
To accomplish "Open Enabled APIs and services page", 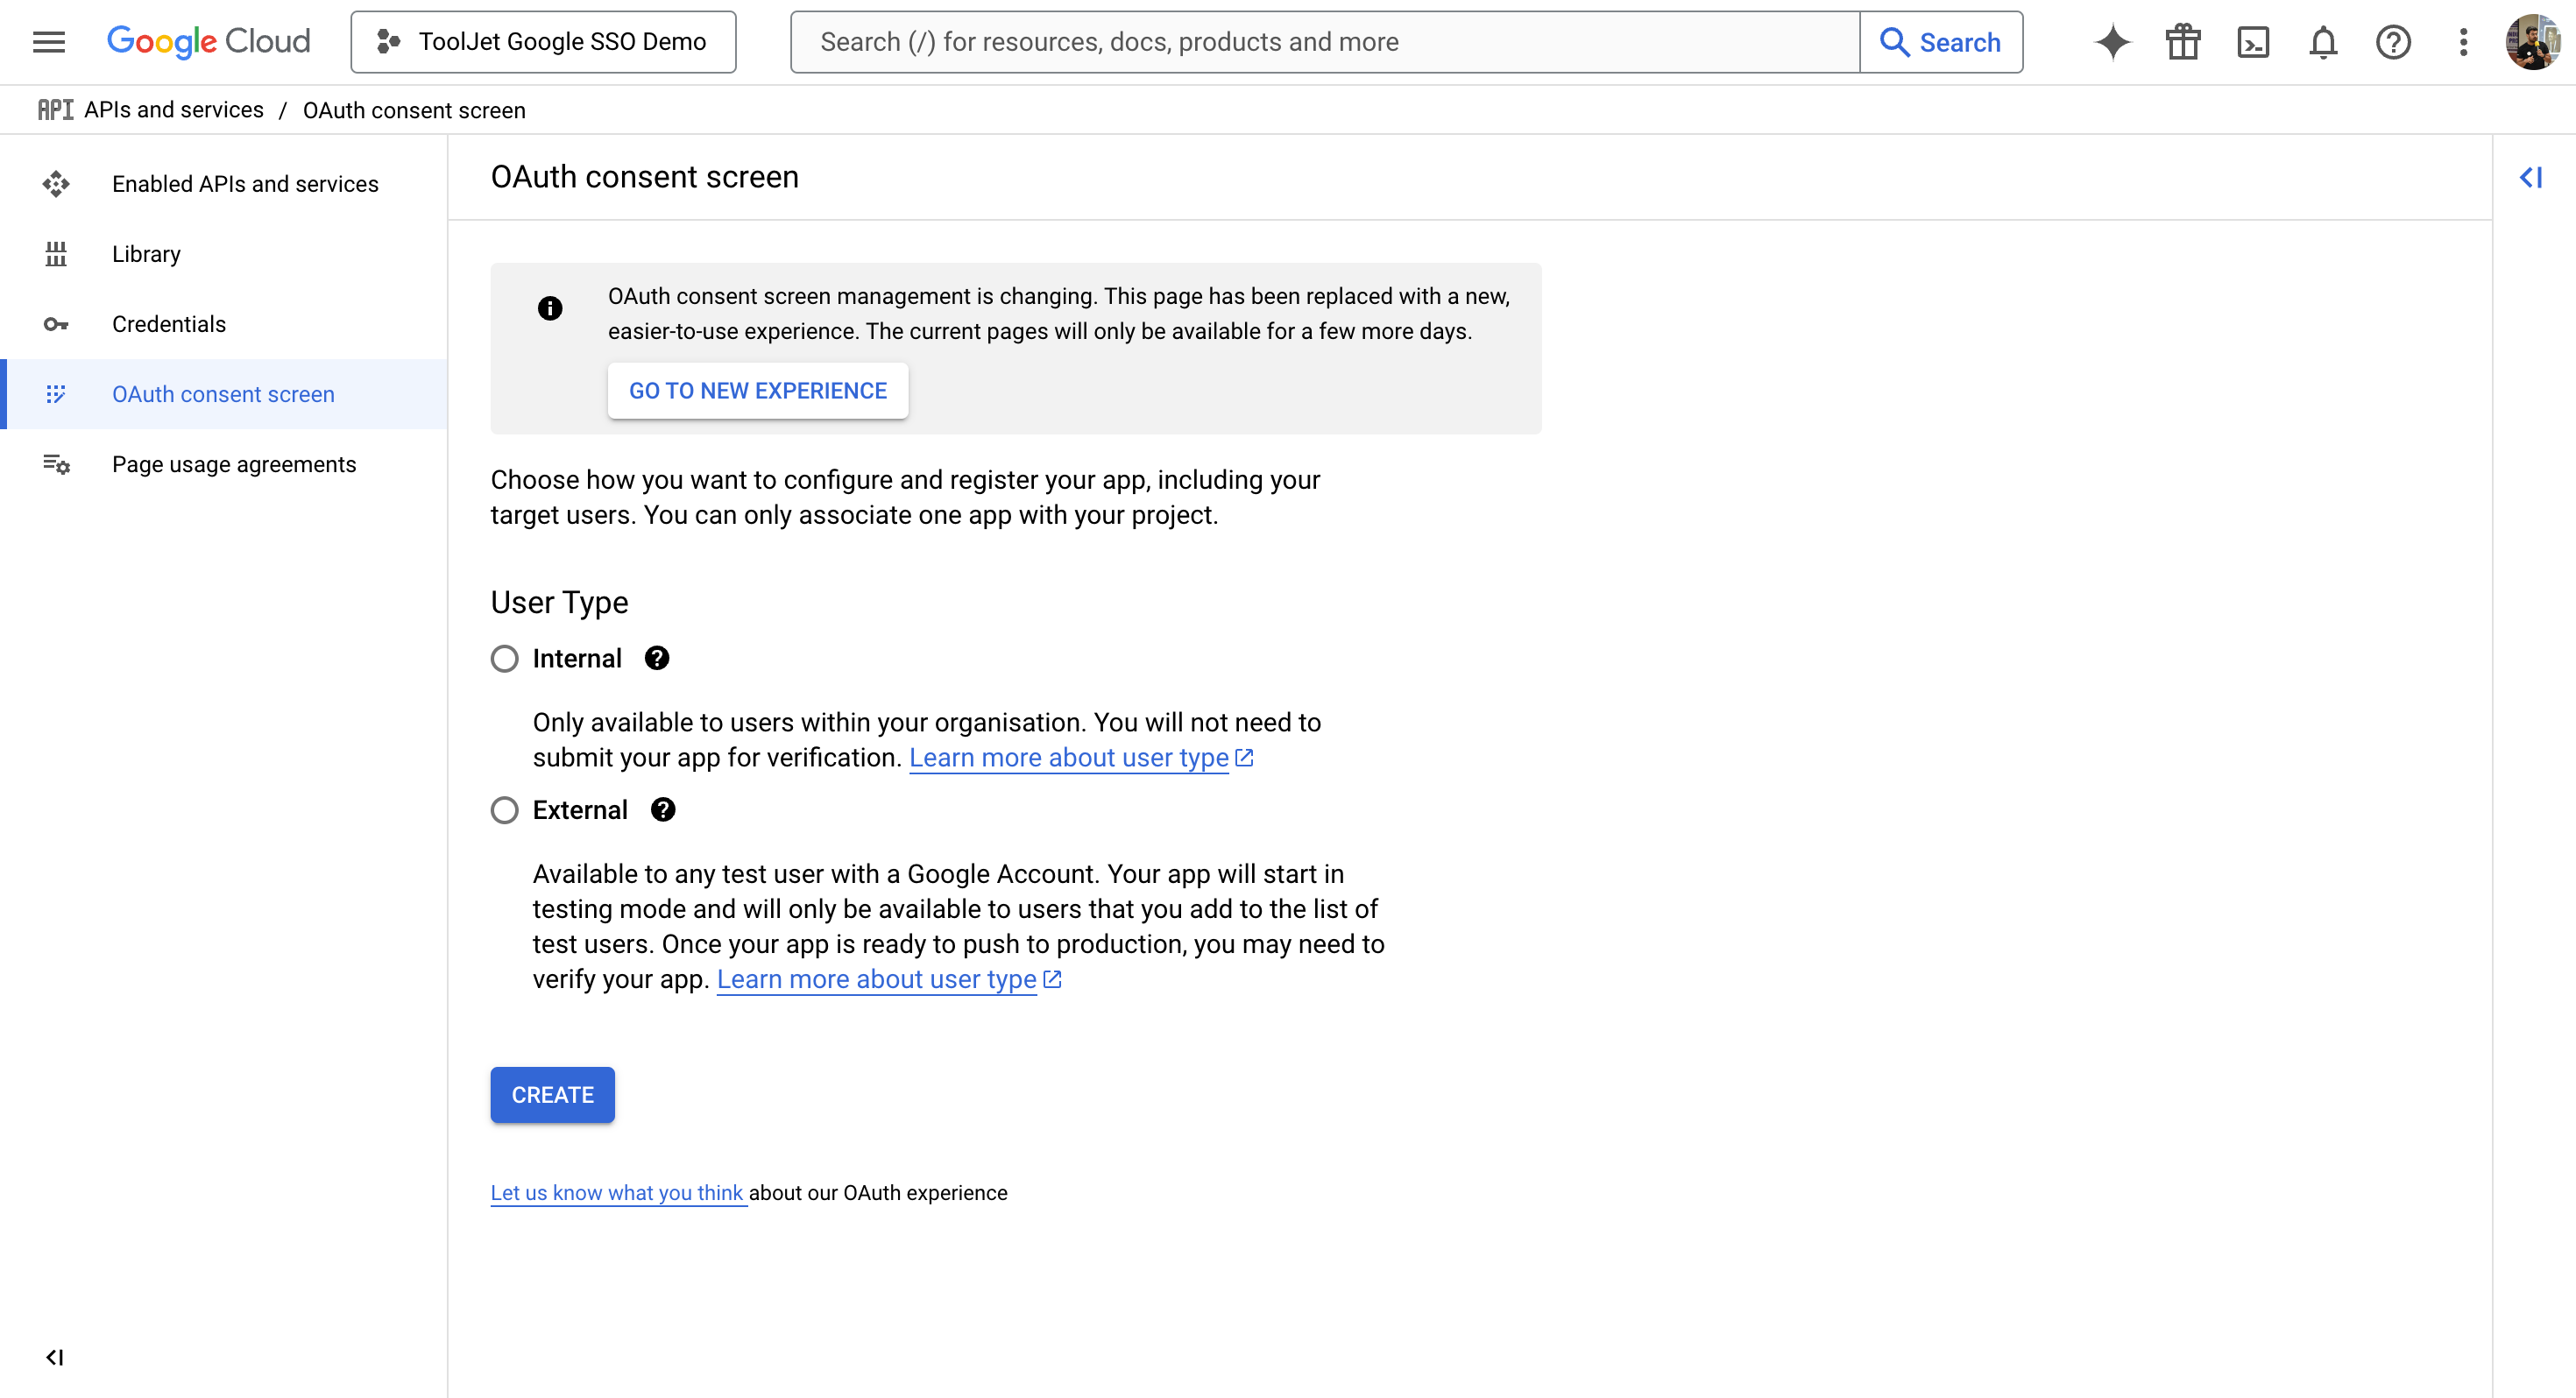I will (x=245, y=184).
